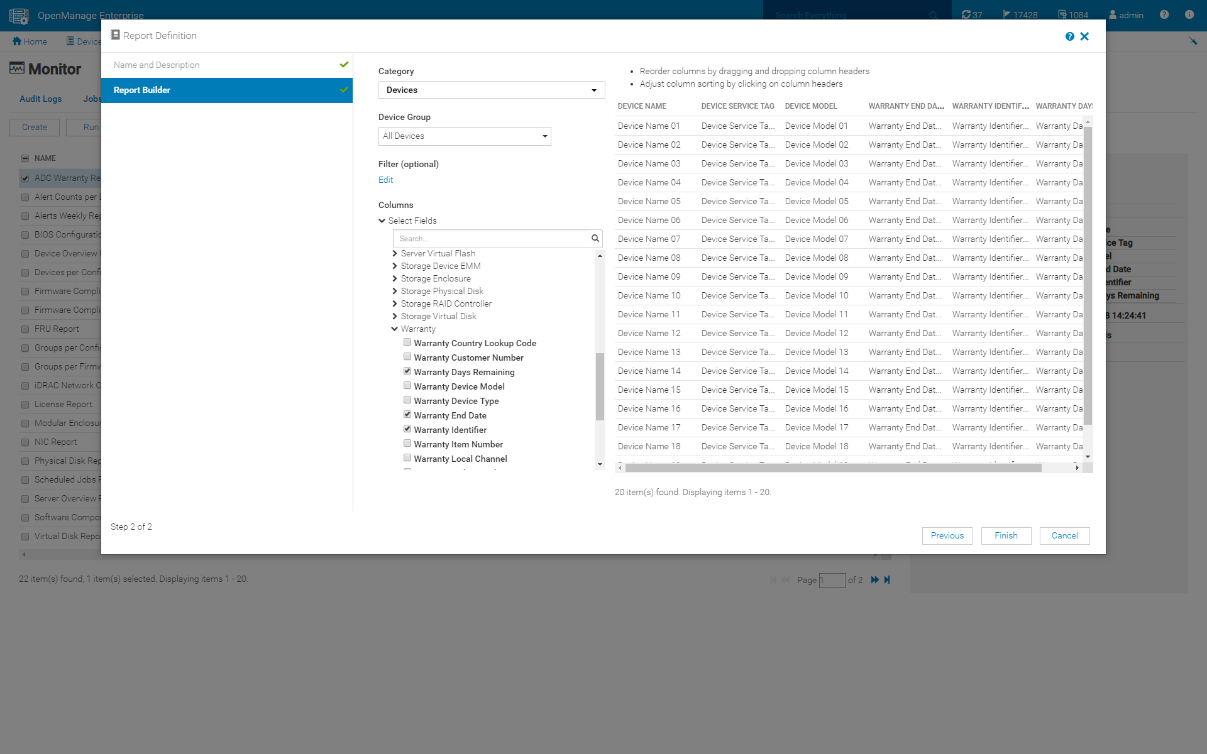Click the Finish button
This screenshot has width=1207, height=754.
tap(1006, 536)
